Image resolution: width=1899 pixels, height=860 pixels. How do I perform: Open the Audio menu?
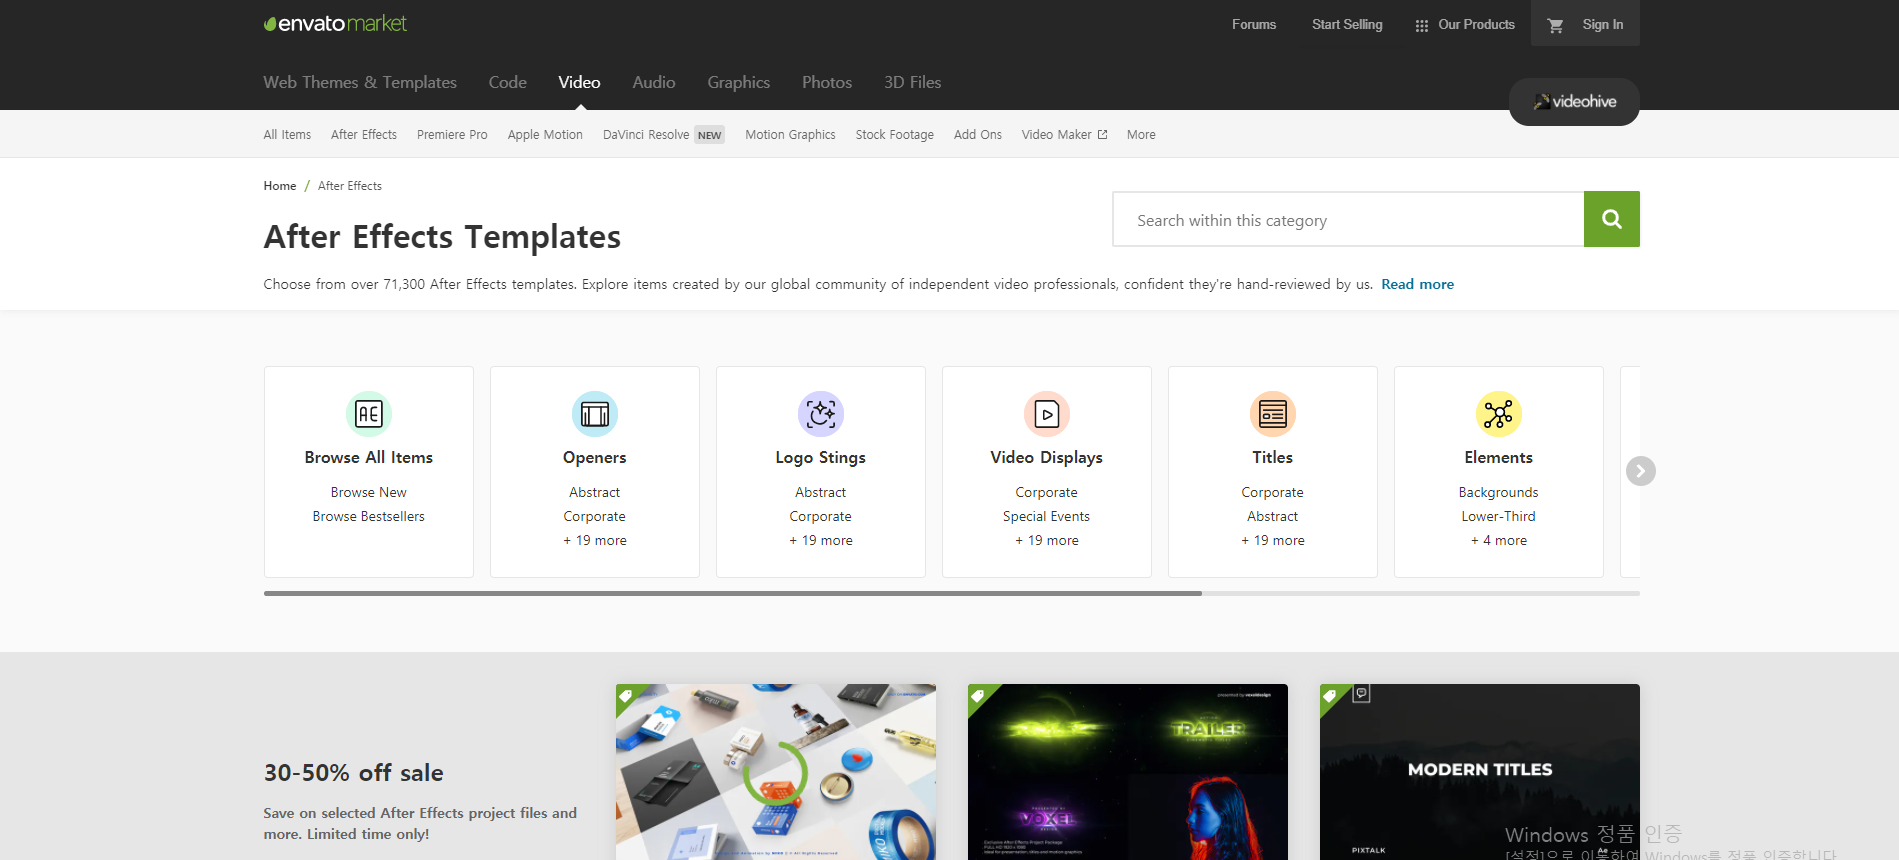coord(654,82)
